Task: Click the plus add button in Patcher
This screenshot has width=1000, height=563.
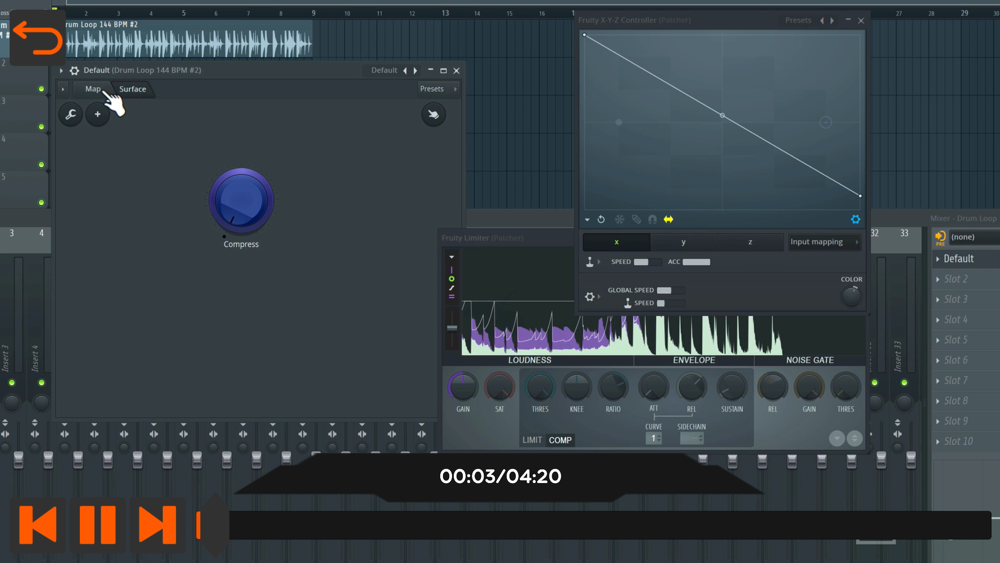Action: [97, 115]
